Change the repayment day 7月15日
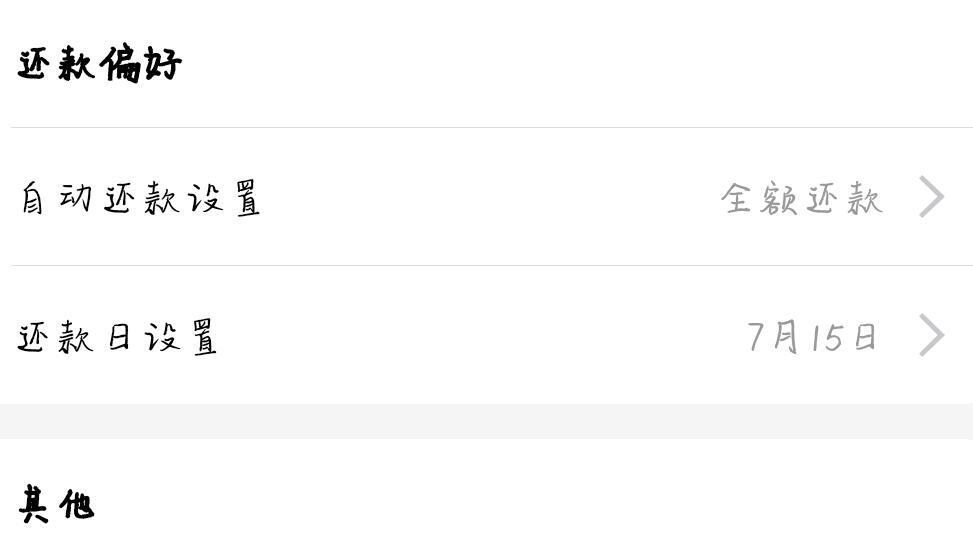The image size is (973, 560). point(812,337)
